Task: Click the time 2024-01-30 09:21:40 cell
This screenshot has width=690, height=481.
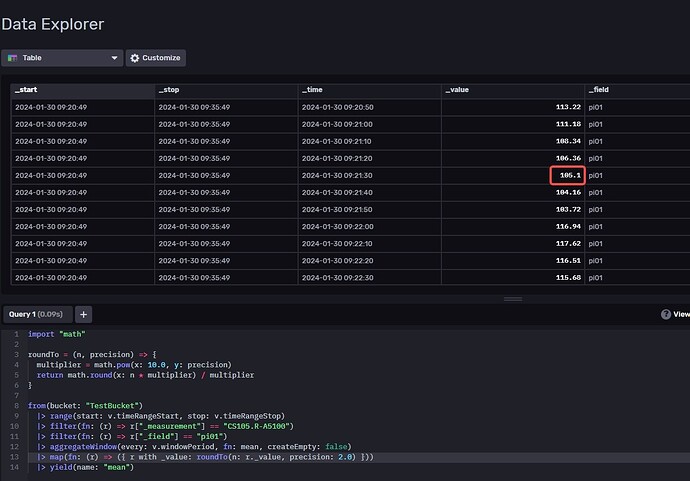Action: coord(370,192)
